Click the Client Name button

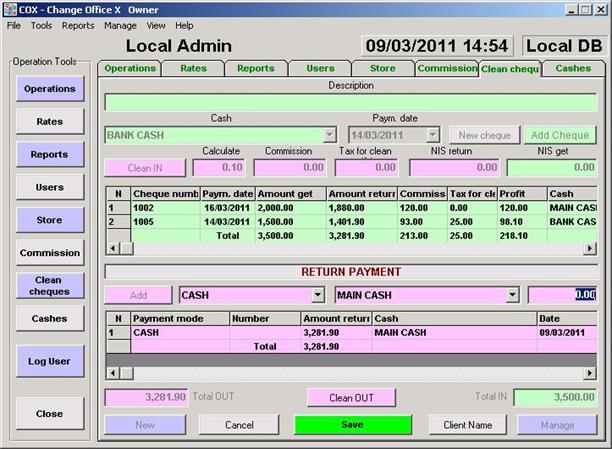pos(467,425)
